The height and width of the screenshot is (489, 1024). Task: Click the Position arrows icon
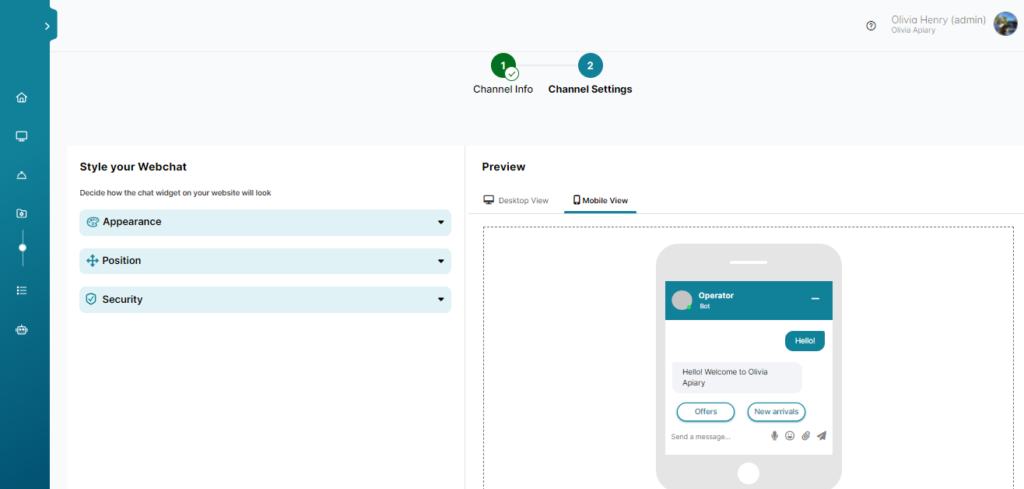tap(93, 260)
